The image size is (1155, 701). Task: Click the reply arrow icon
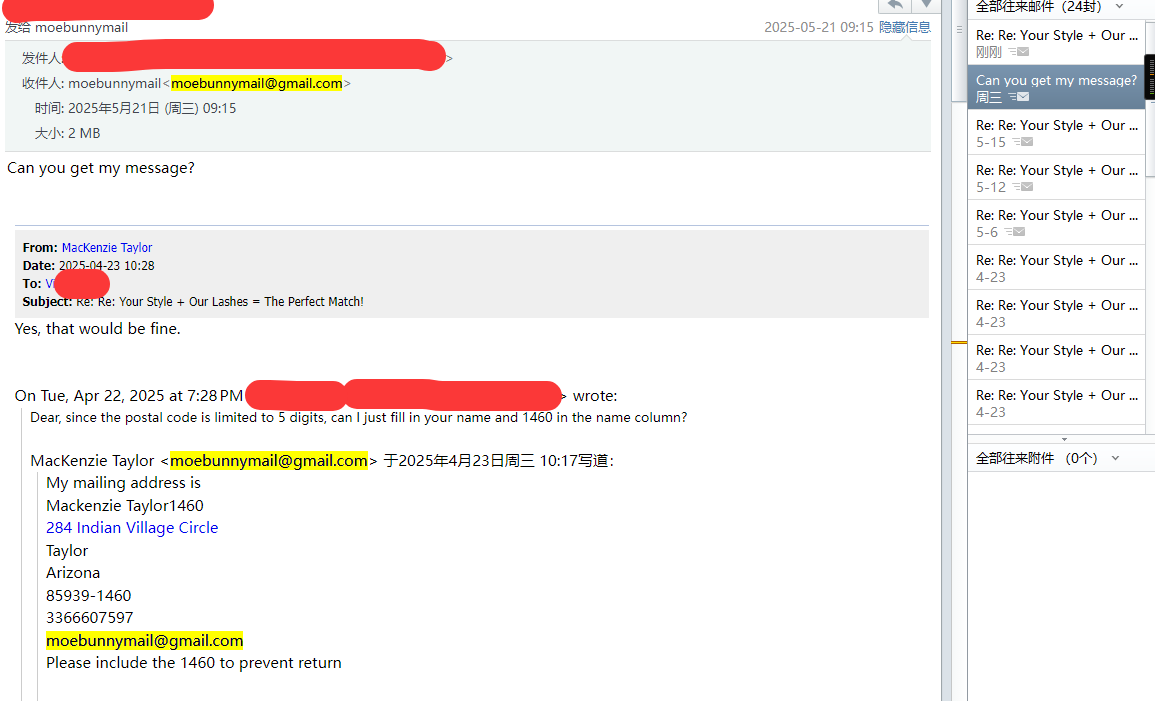point(895,5)
